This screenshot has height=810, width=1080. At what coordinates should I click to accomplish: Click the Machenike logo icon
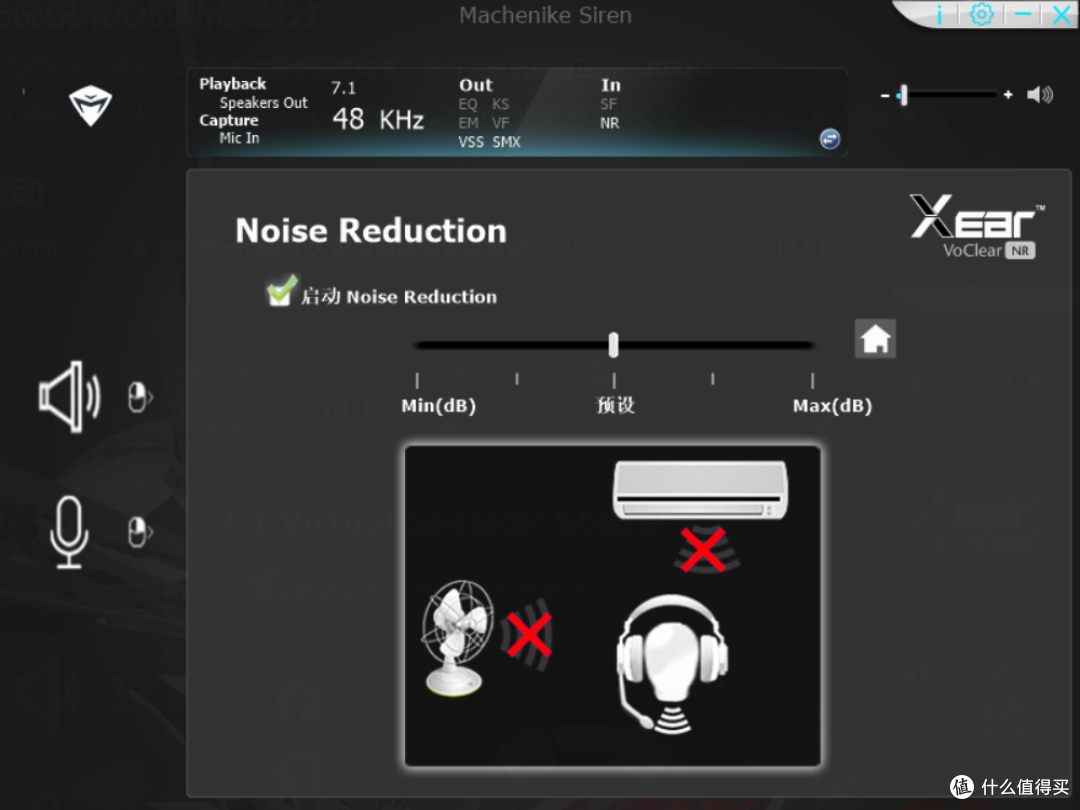(90, 105)
